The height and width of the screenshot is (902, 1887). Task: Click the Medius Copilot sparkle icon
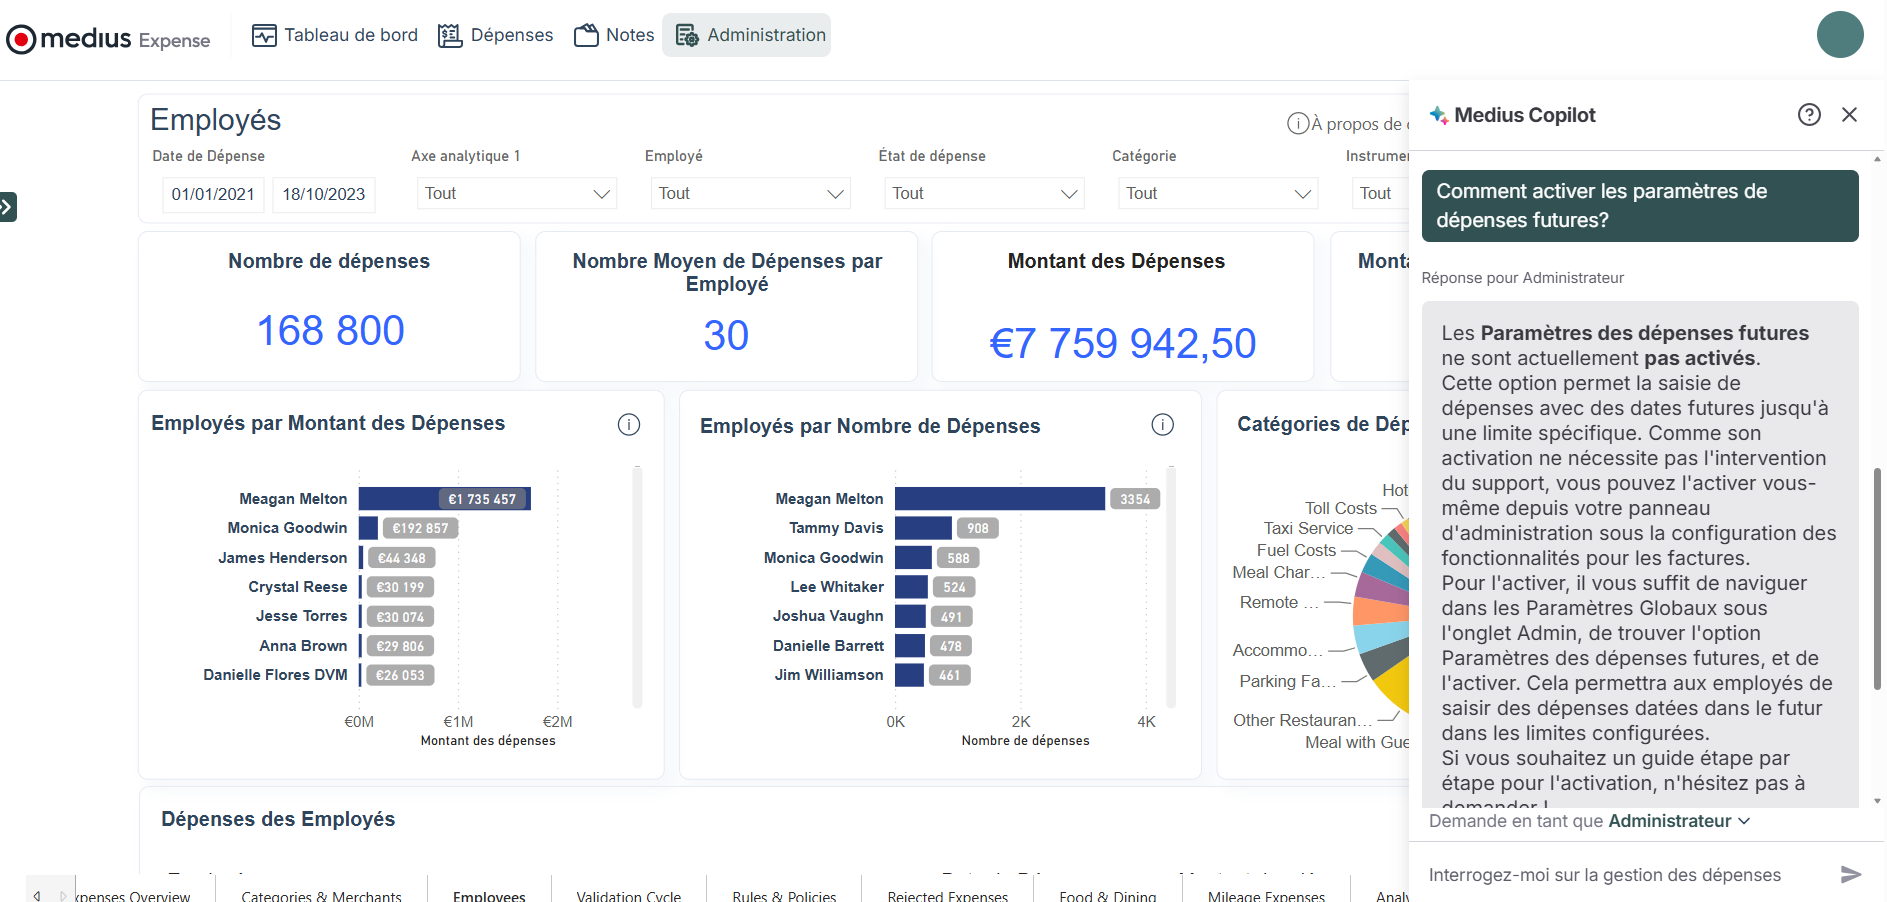pyautogui.click(x=1438, y=115)
